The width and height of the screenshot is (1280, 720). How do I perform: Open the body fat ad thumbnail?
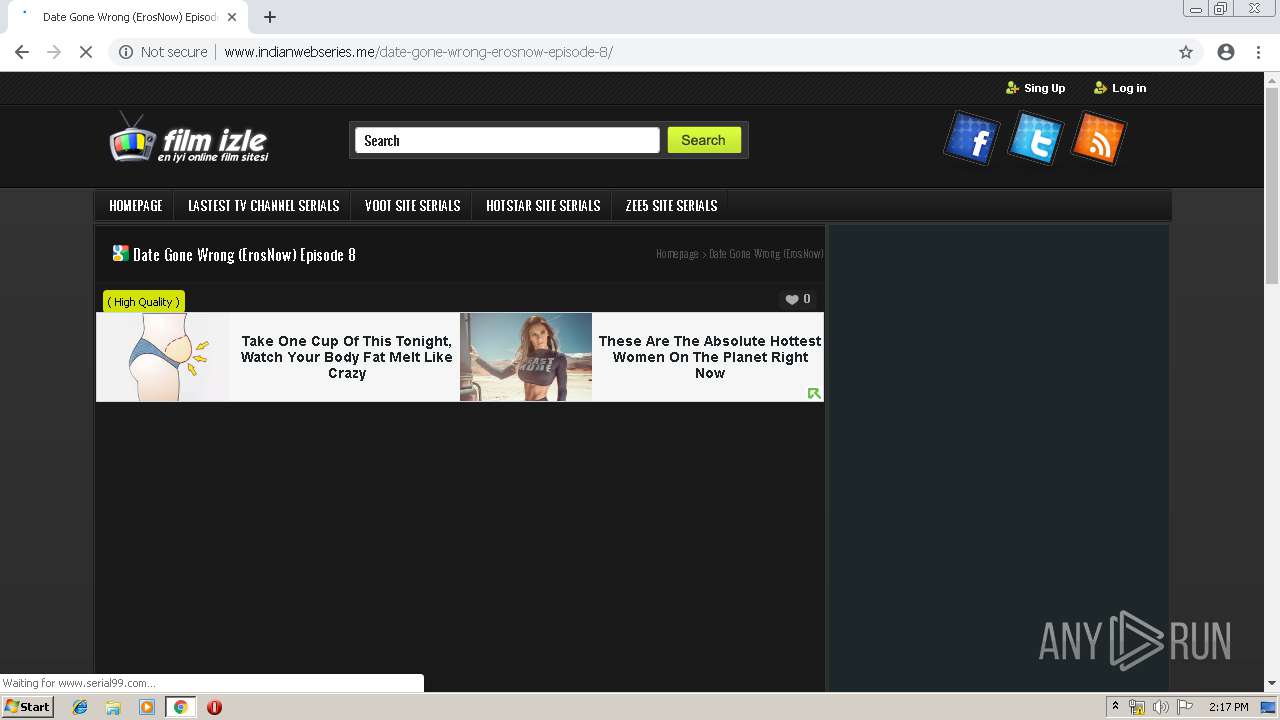163,357
